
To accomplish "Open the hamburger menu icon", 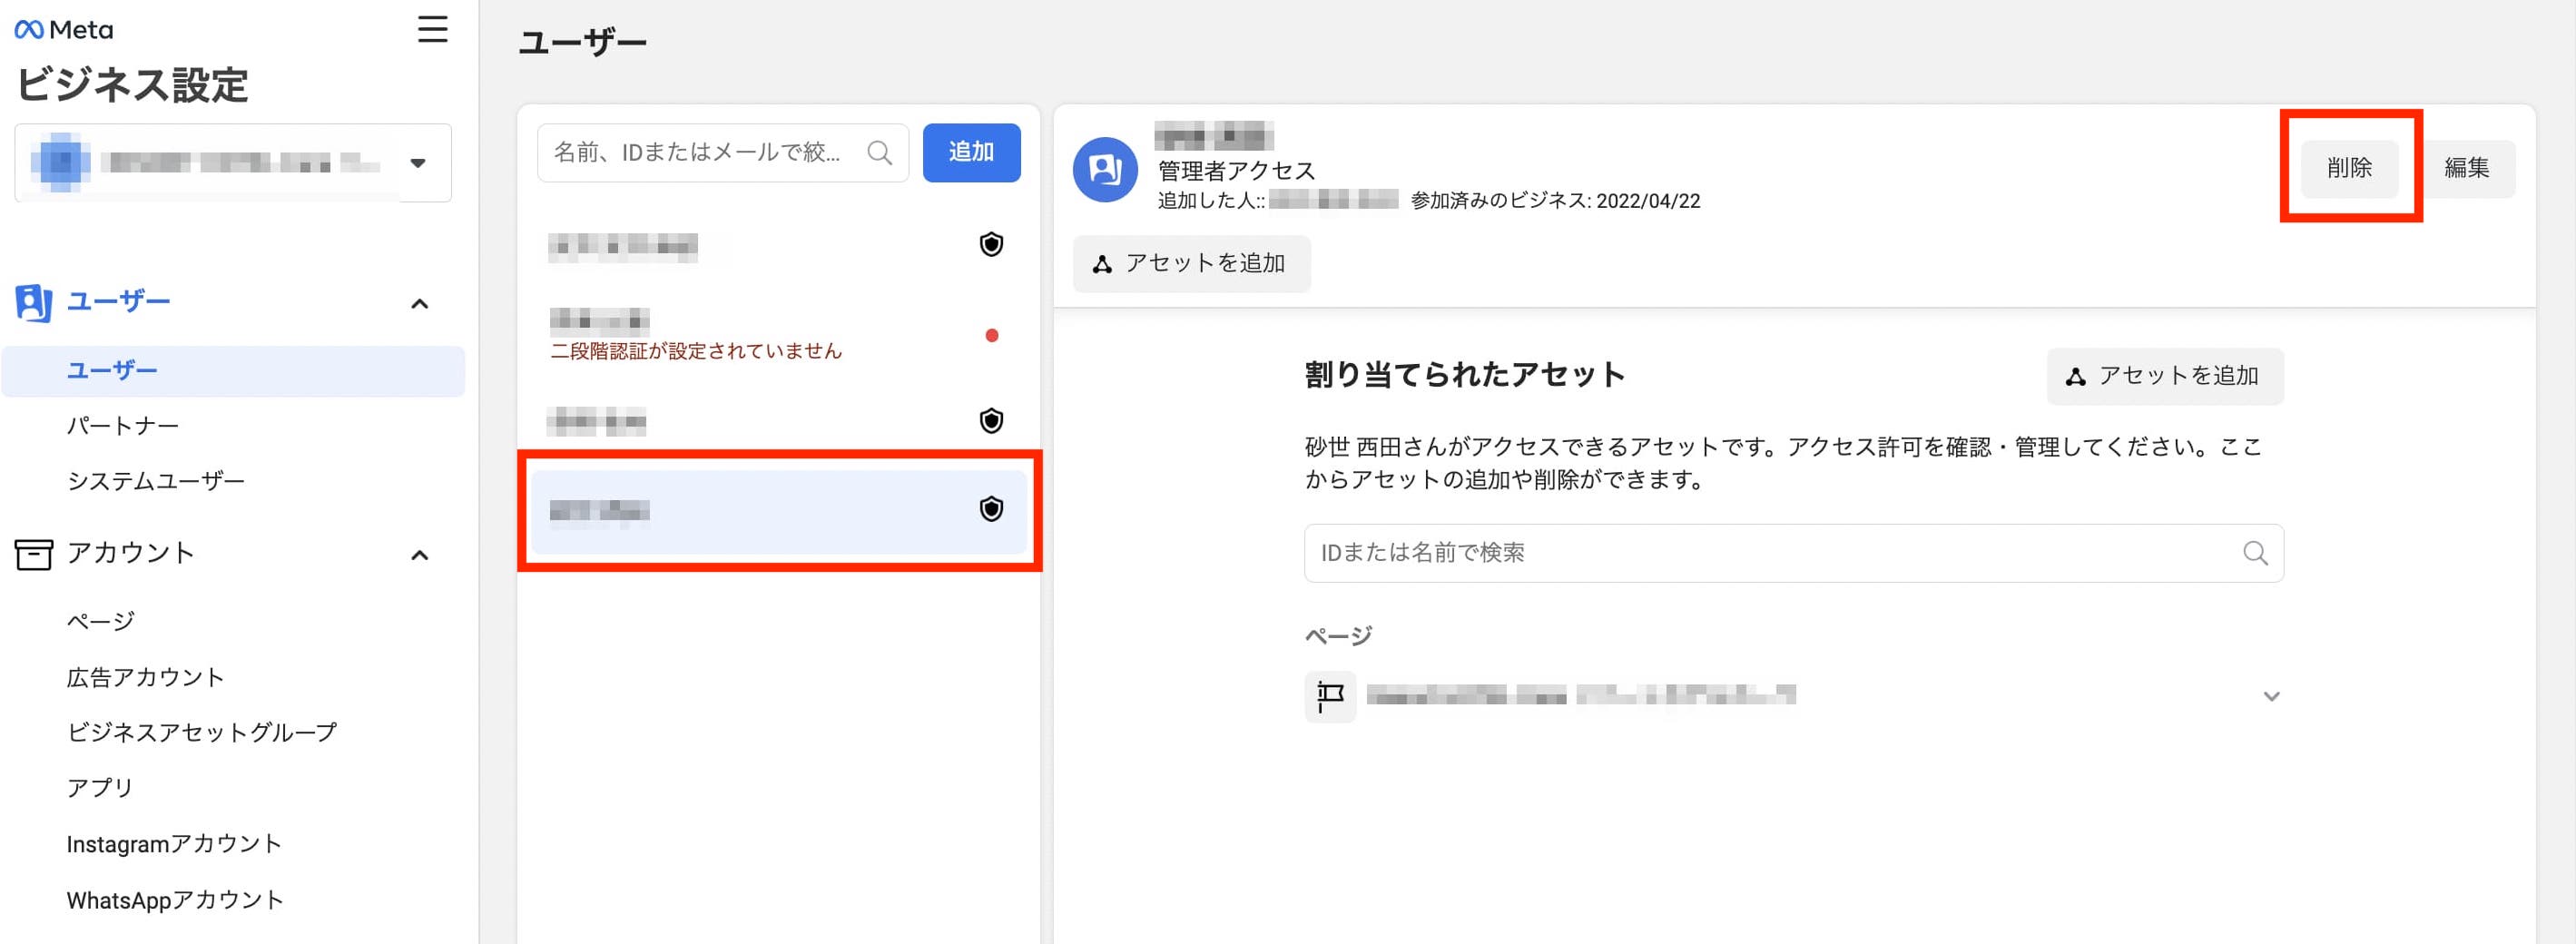I will (x=432, y=30).
